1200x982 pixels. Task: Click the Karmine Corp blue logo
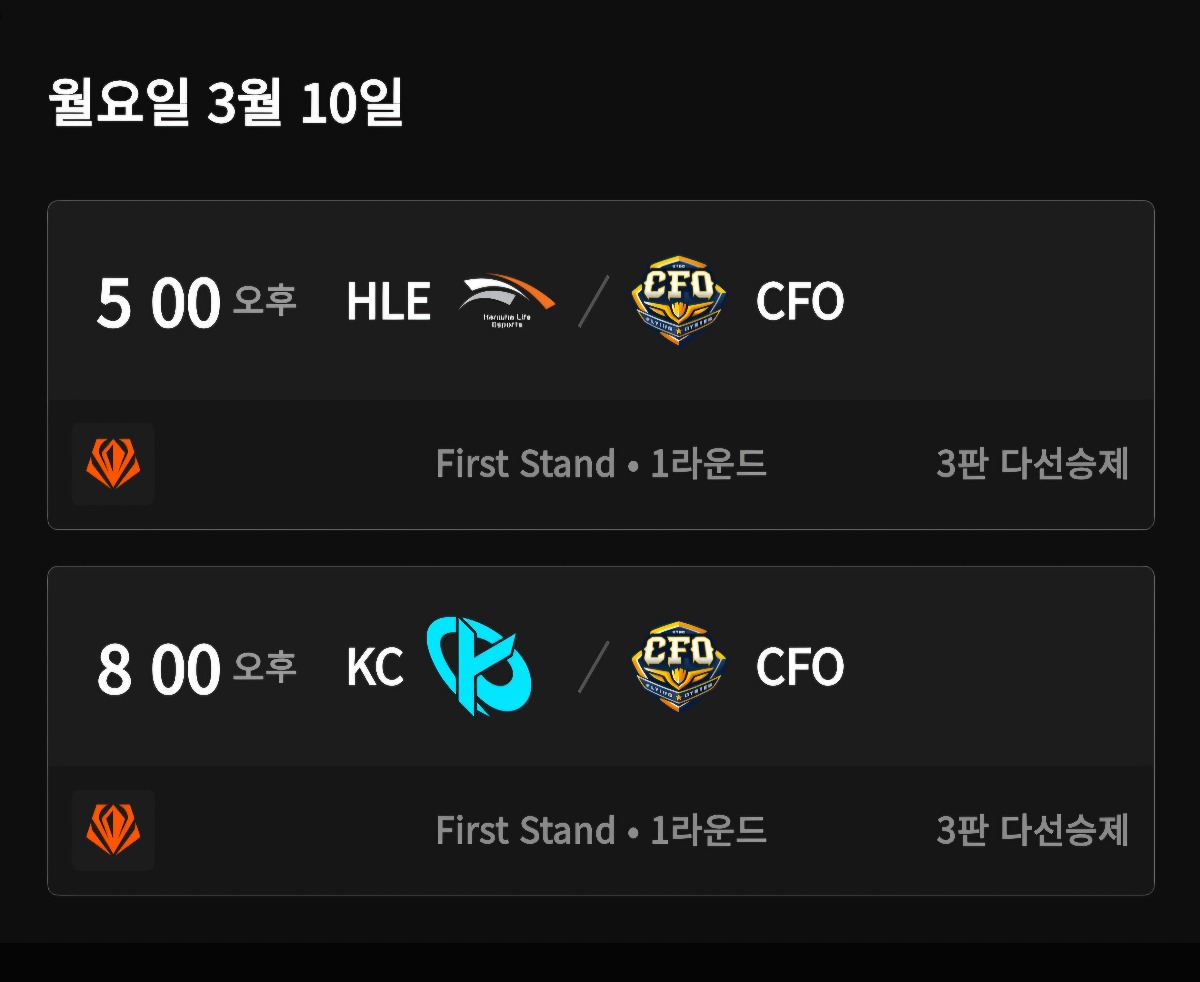[x=479, y=666]
